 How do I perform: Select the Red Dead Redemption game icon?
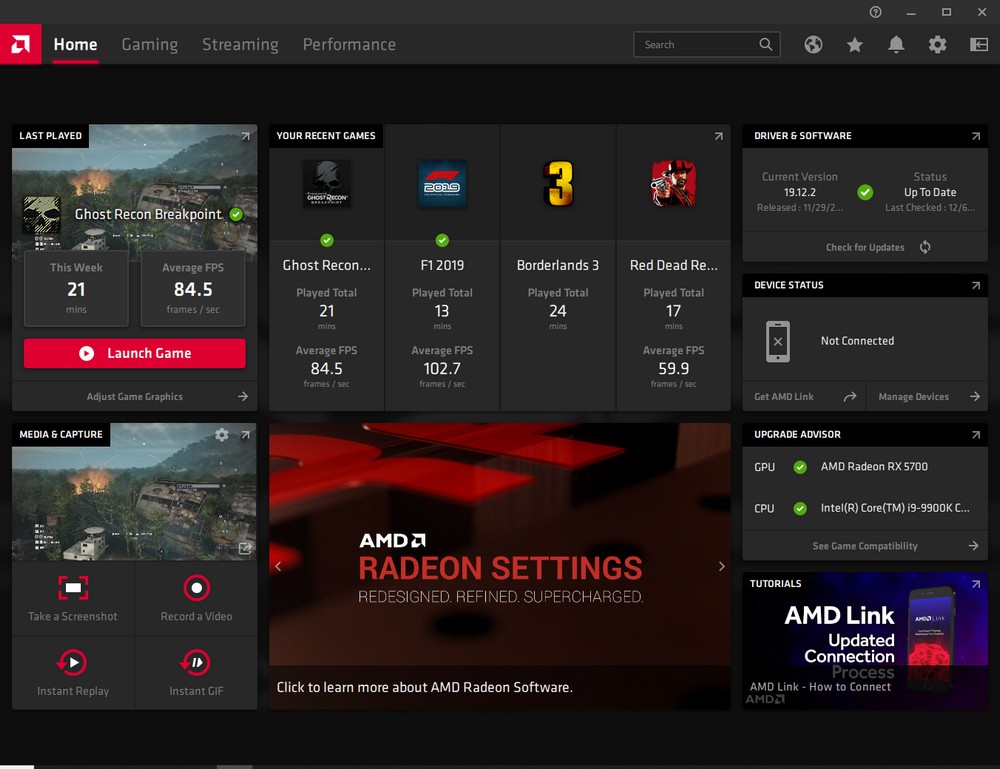(673, 184)
